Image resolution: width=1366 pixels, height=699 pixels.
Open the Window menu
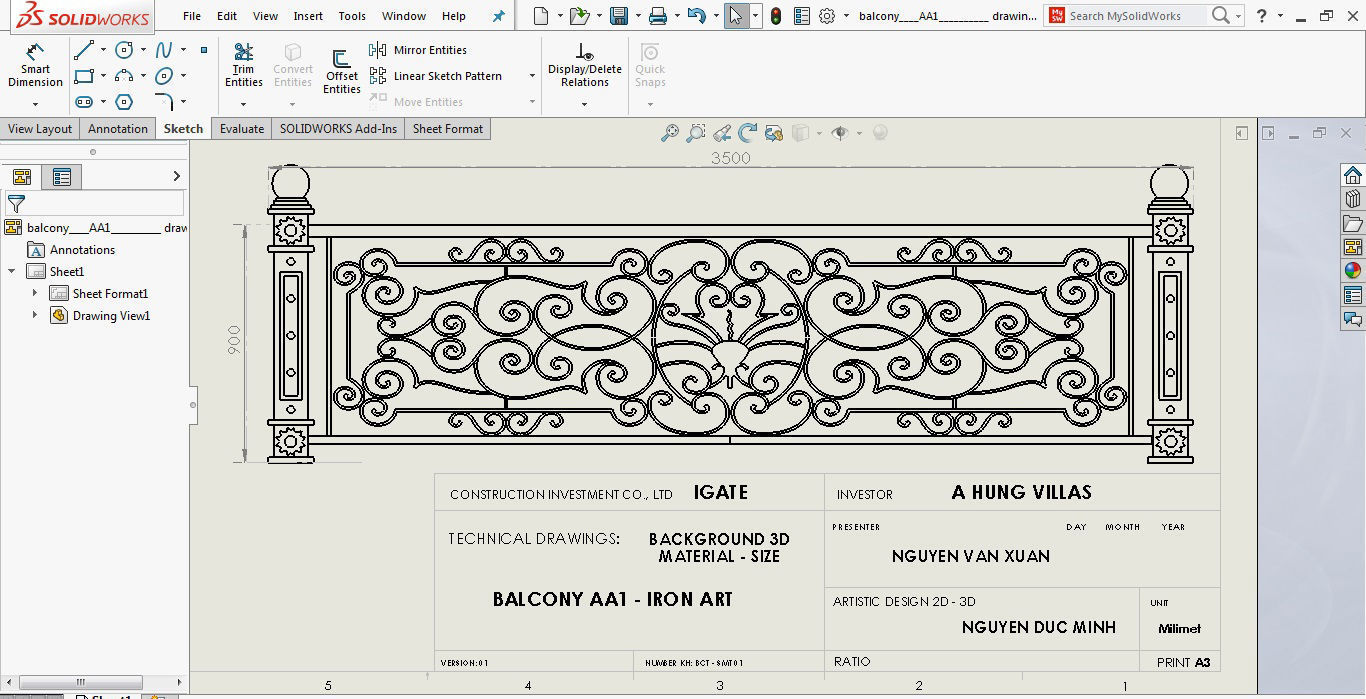point(404,16)
